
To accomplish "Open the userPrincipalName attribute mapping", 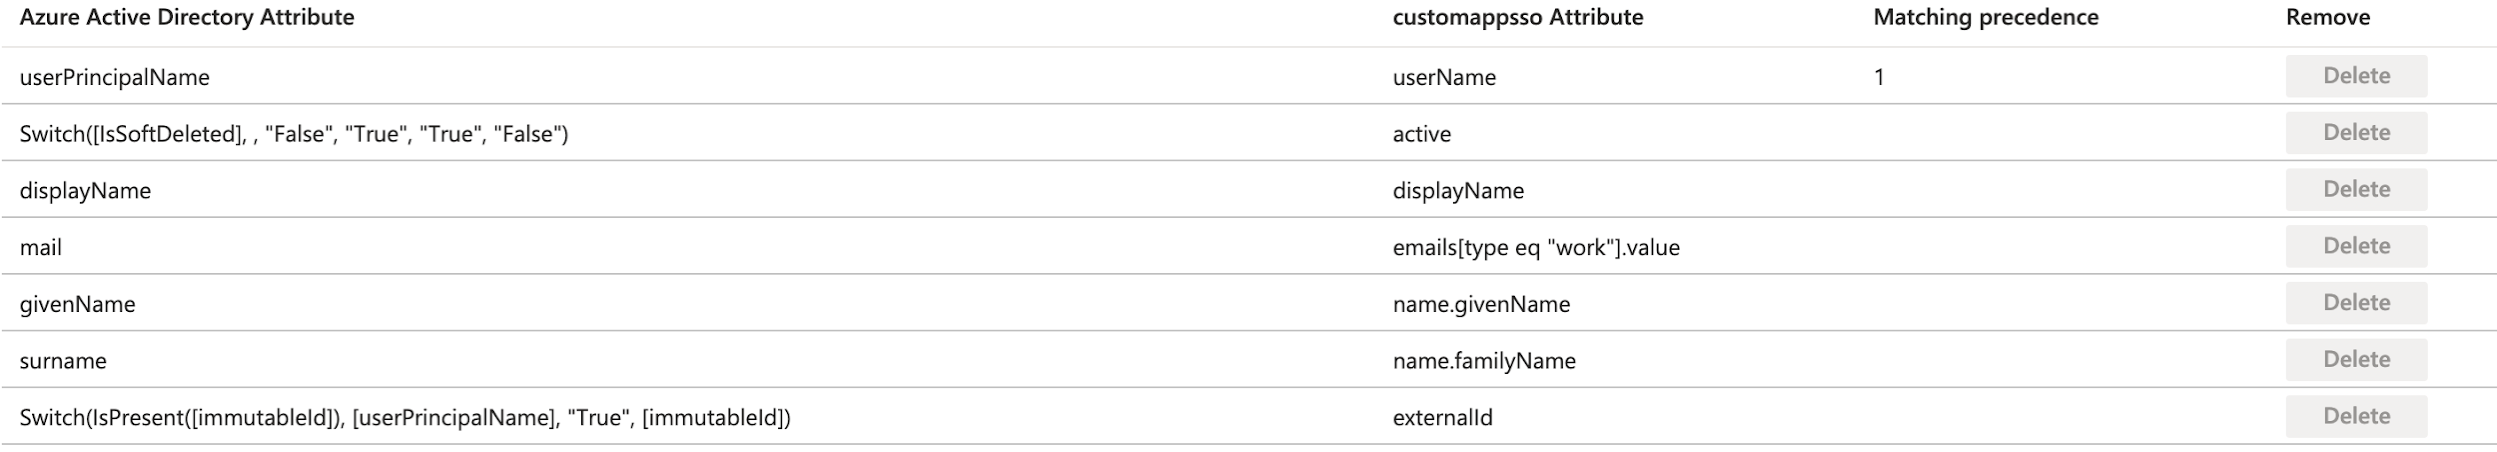I will coord(114,77).
